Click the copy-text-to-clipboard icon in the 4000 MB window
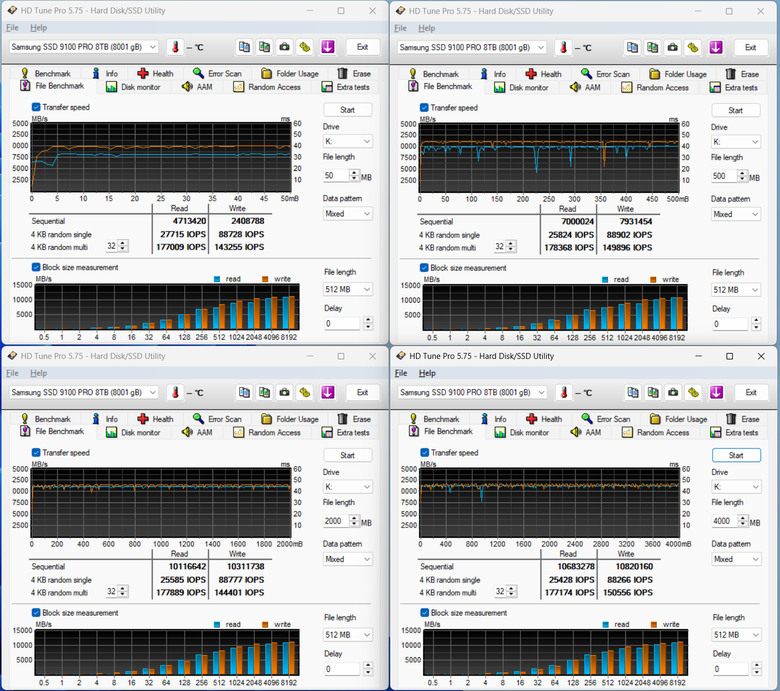Viewport: 780px width, 691px height. tap(633, 392)
